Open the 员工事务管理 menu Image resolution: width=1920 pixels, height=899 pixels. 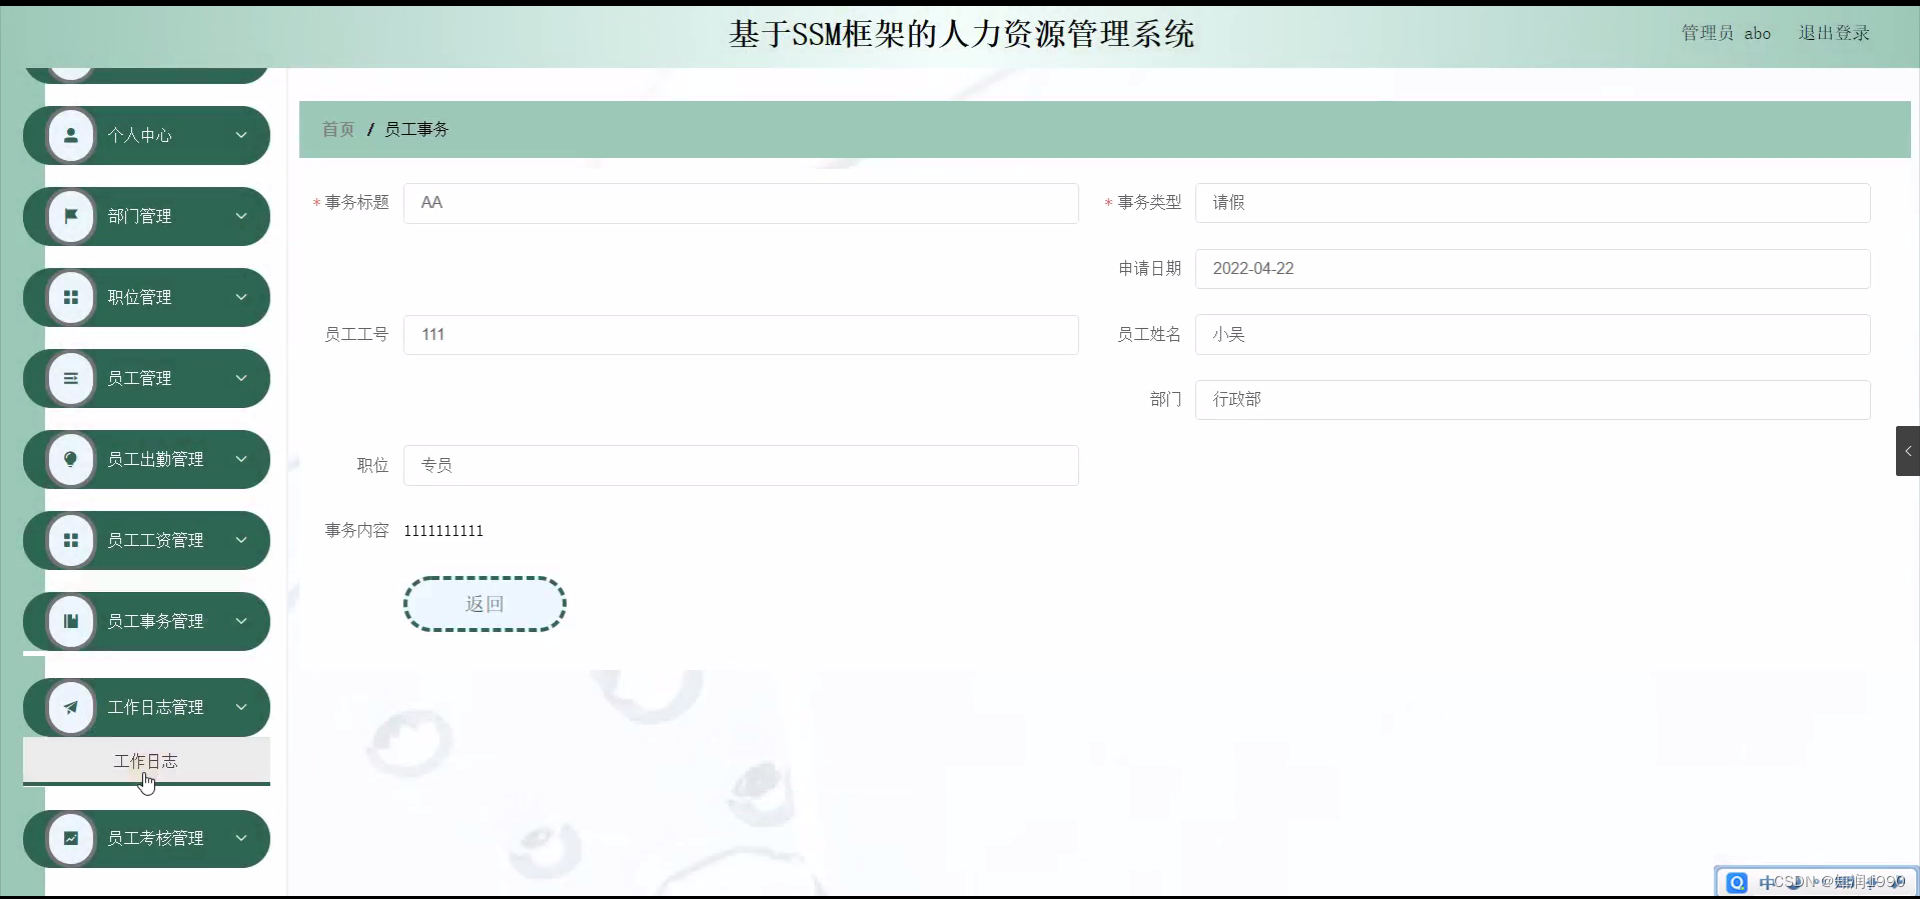point(147,621)
